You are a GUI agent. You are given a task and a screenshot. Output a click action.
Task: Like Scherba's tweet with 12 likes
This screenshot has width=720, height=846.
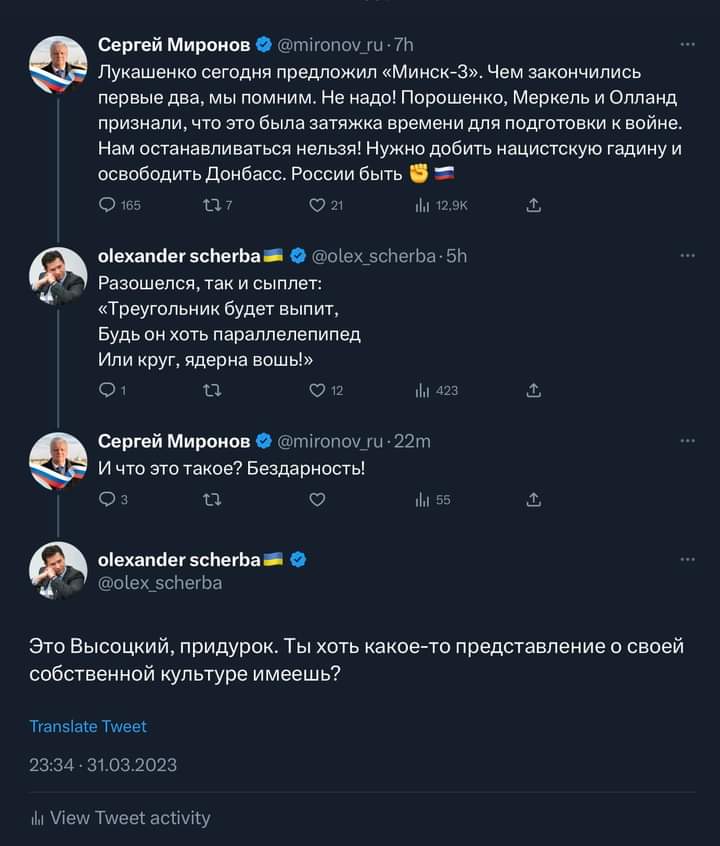pos(317,390)
